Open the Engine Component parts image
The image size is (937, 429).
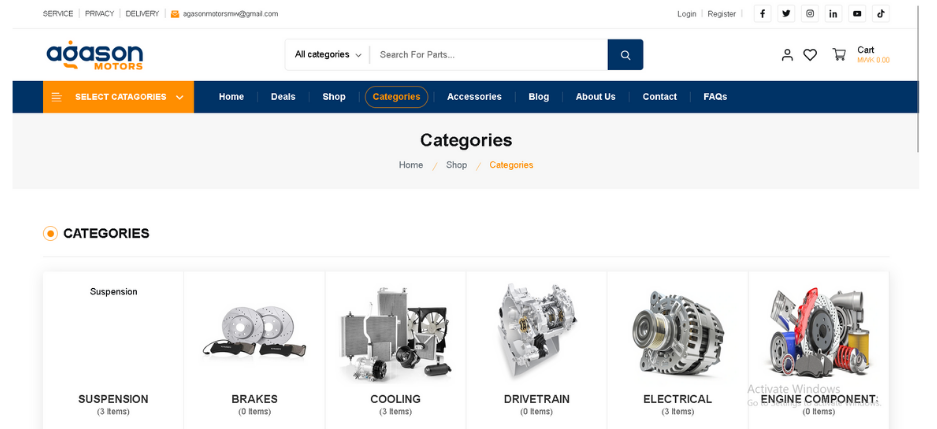coord(819,332)
